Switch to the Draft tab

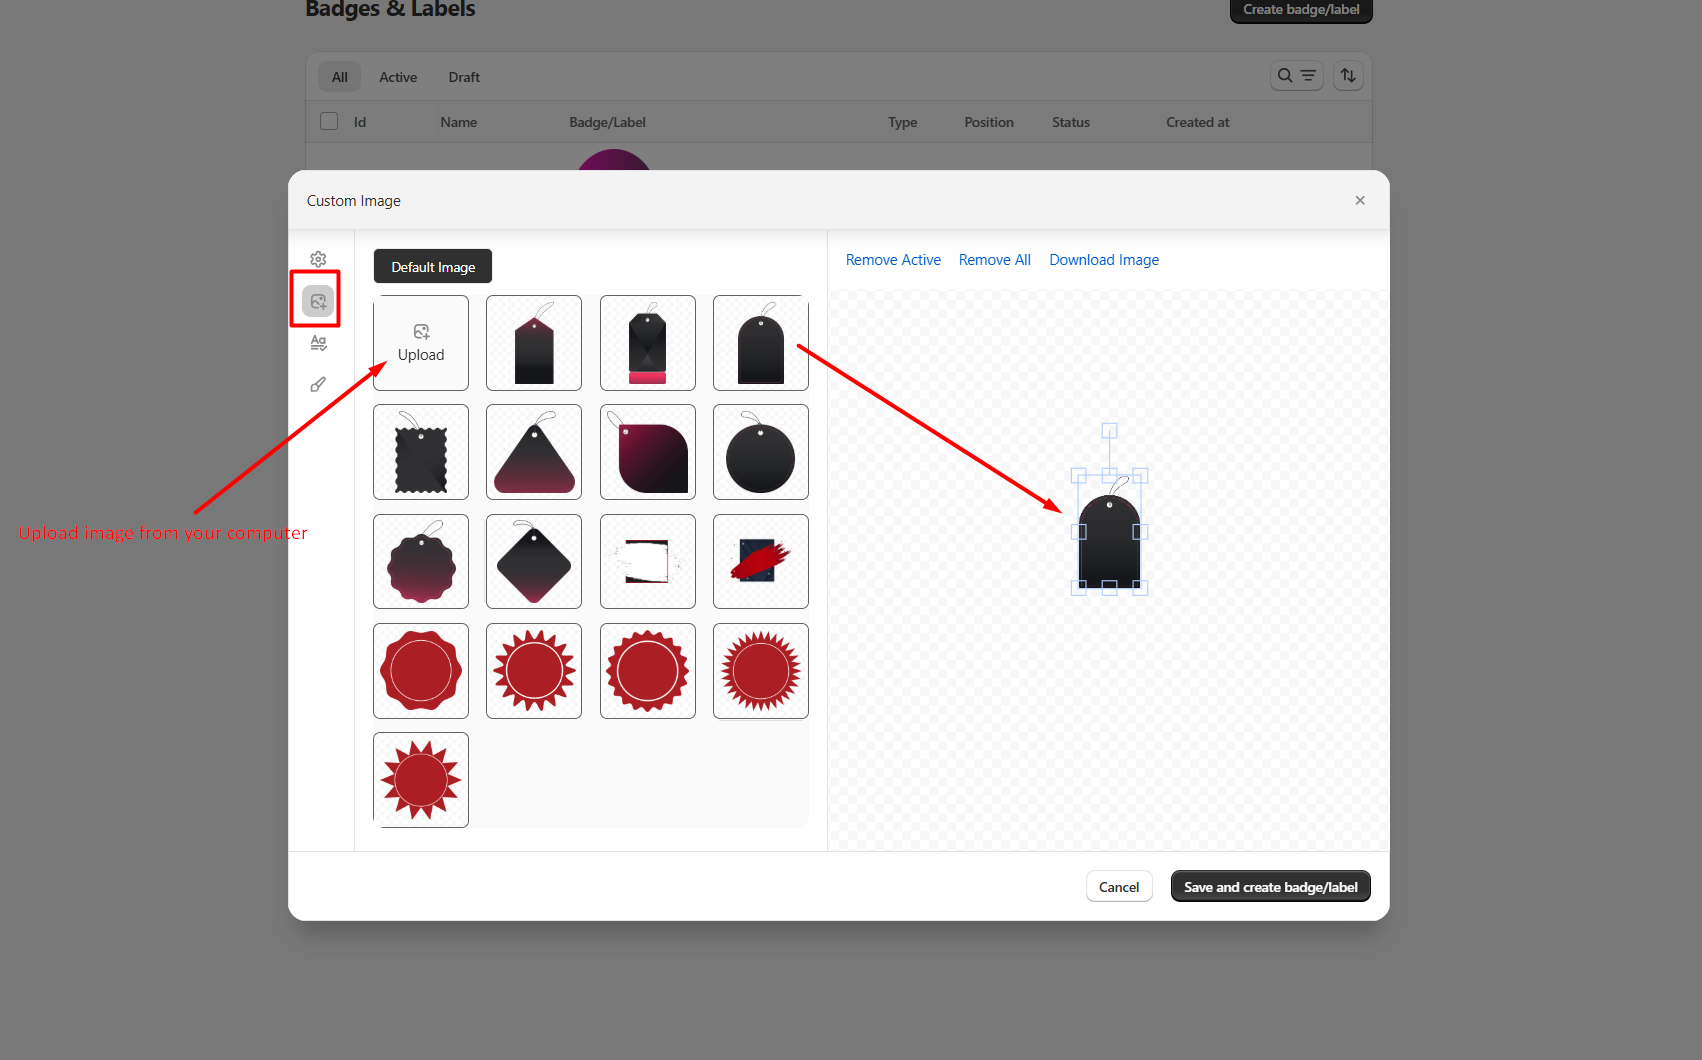pyautogui.click(x=464, y=77)
